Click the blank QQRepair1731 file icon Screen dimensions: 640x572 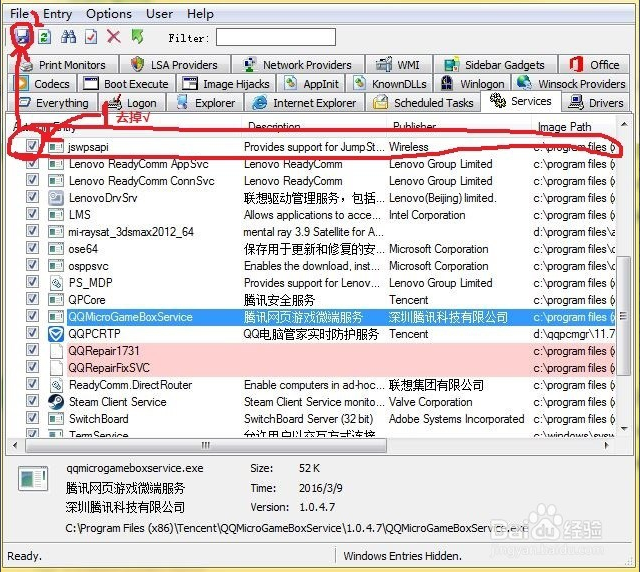56,351
